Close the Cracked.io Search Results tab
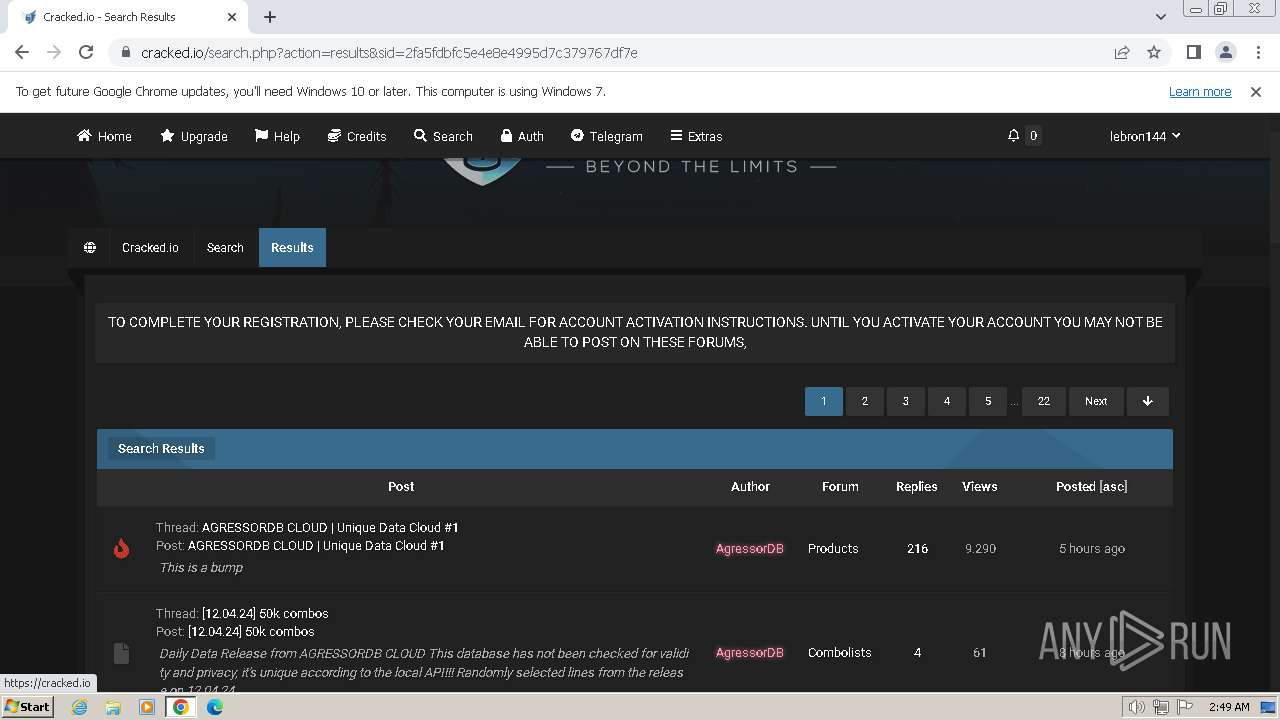The height and width of the screenshot is (720, 1280). 232,17
